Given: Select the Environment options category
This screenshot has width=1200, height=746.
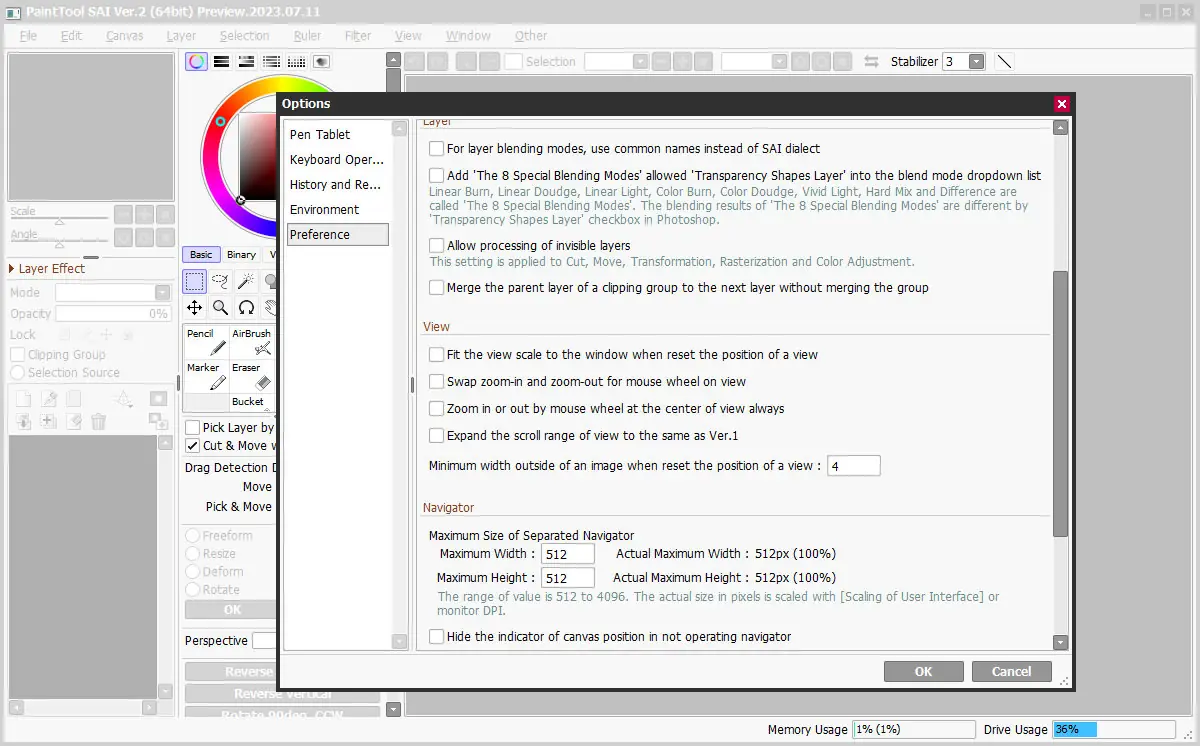Looking at the screenshot, I should tap(338, 209).
